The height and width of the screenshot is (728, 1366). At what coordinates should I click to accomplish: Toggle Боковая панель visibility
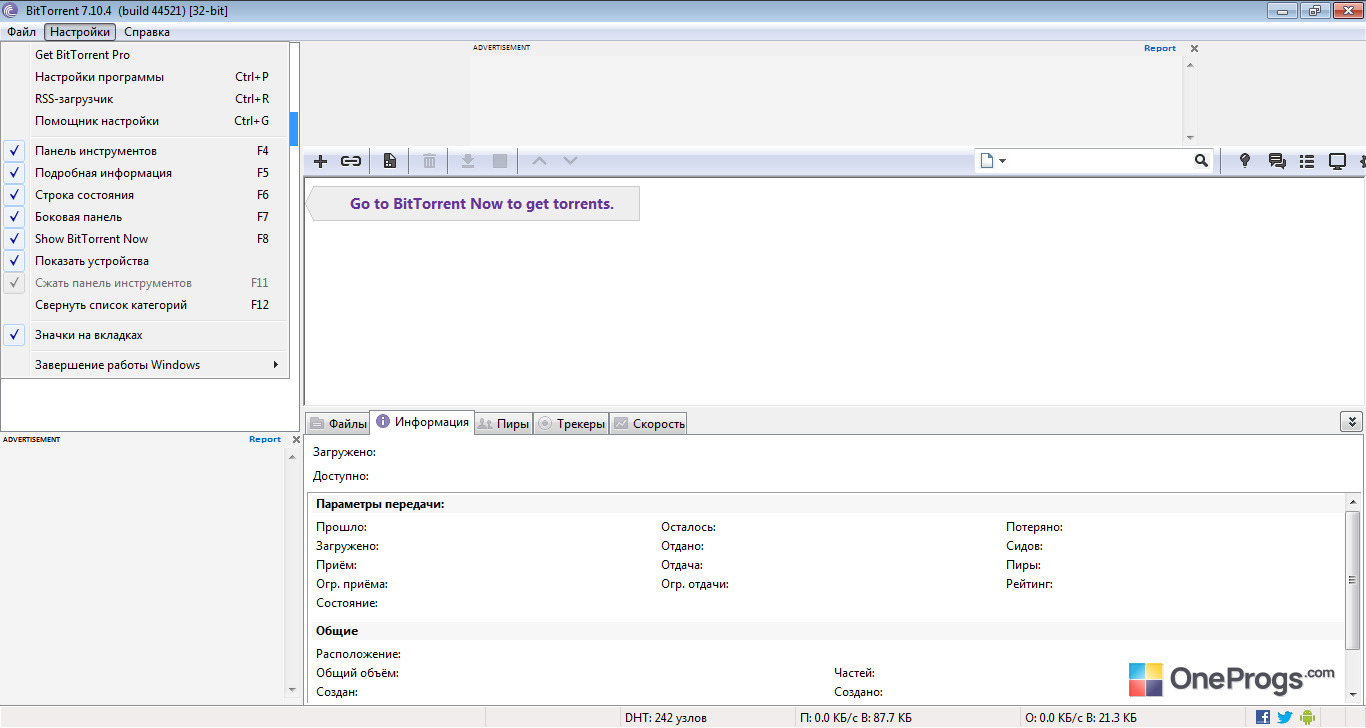[x=145, y=217]
